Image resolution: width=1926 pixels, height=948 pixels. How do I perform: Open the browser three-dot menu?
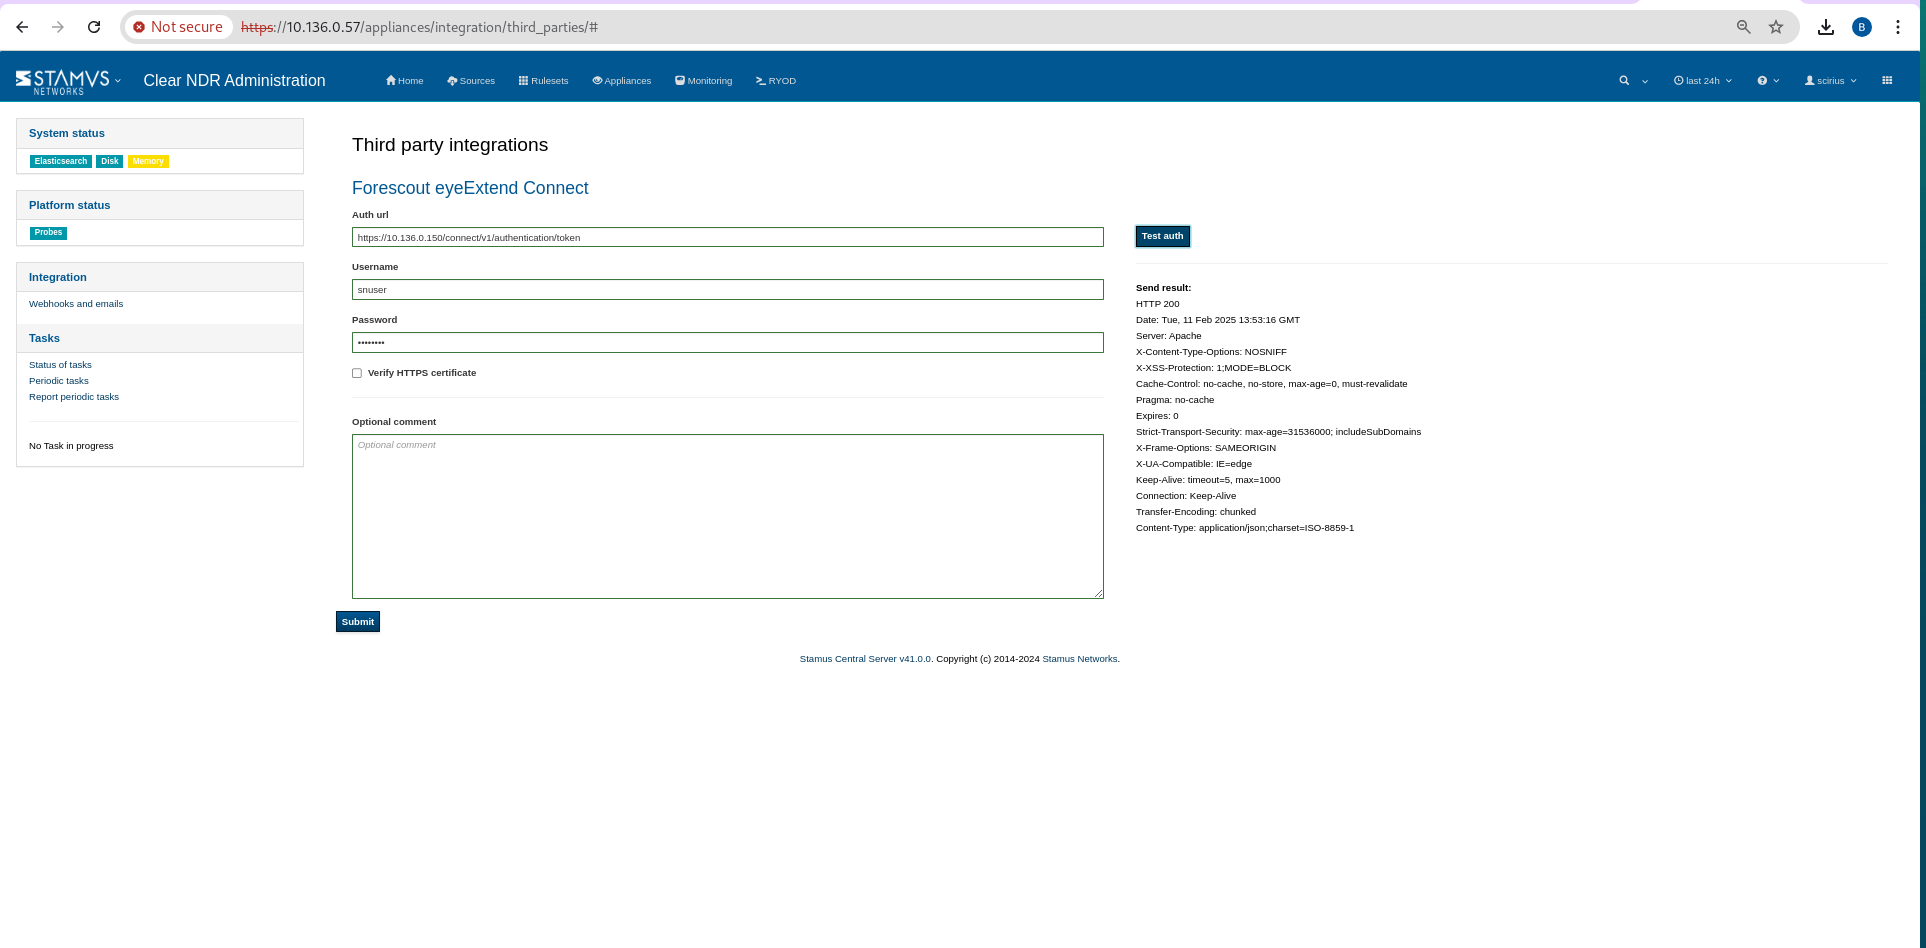pos(1898,27)
